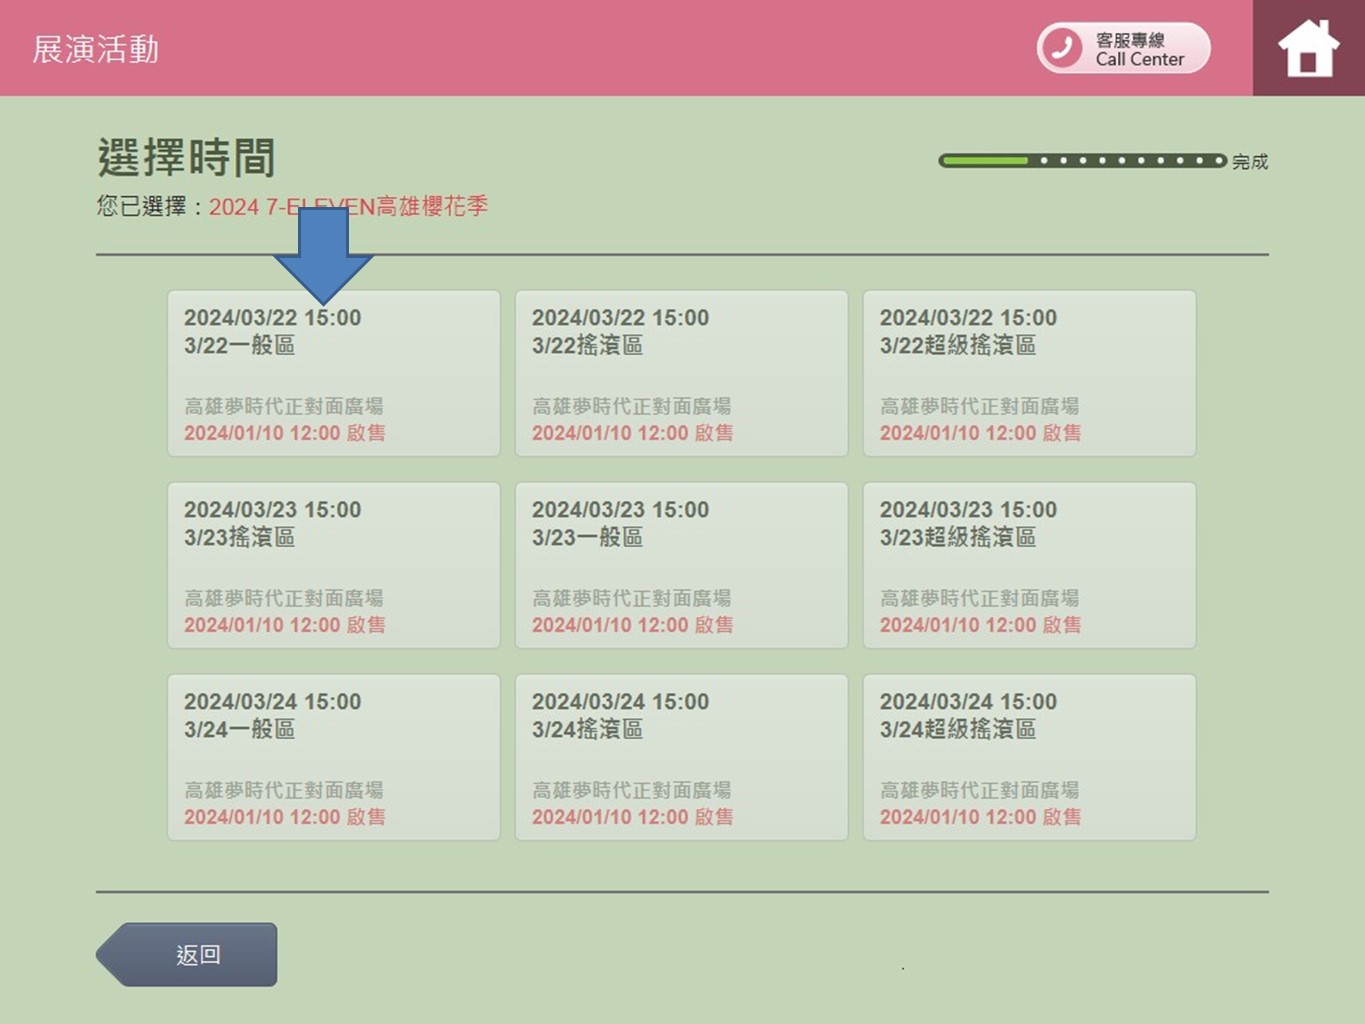Select the 3/24超級搖滾區 session card
Viewport: 1365px width, 1024px height.
click(1029, 758)
